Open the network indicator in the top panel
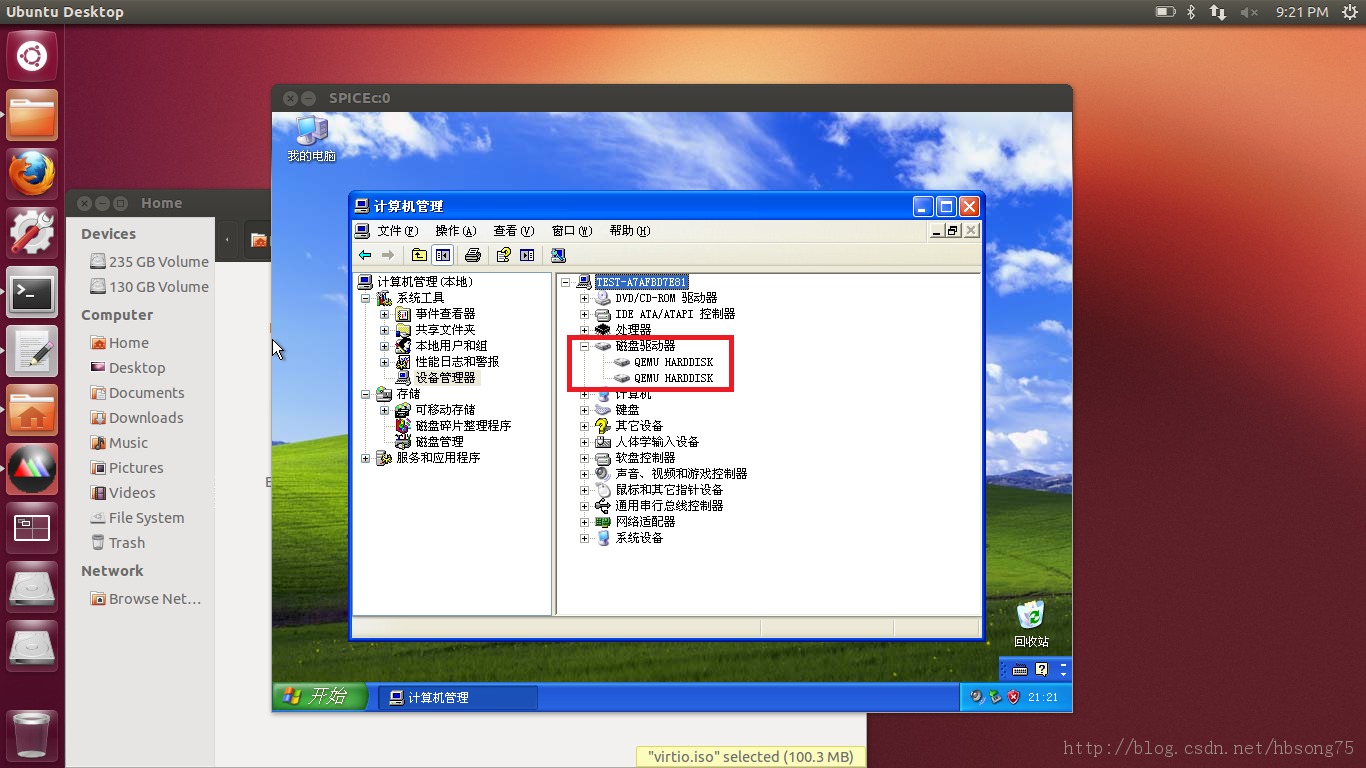The width and height of the screenshot is (1366, 768). pyautogui.click(x=1218, y=12)
